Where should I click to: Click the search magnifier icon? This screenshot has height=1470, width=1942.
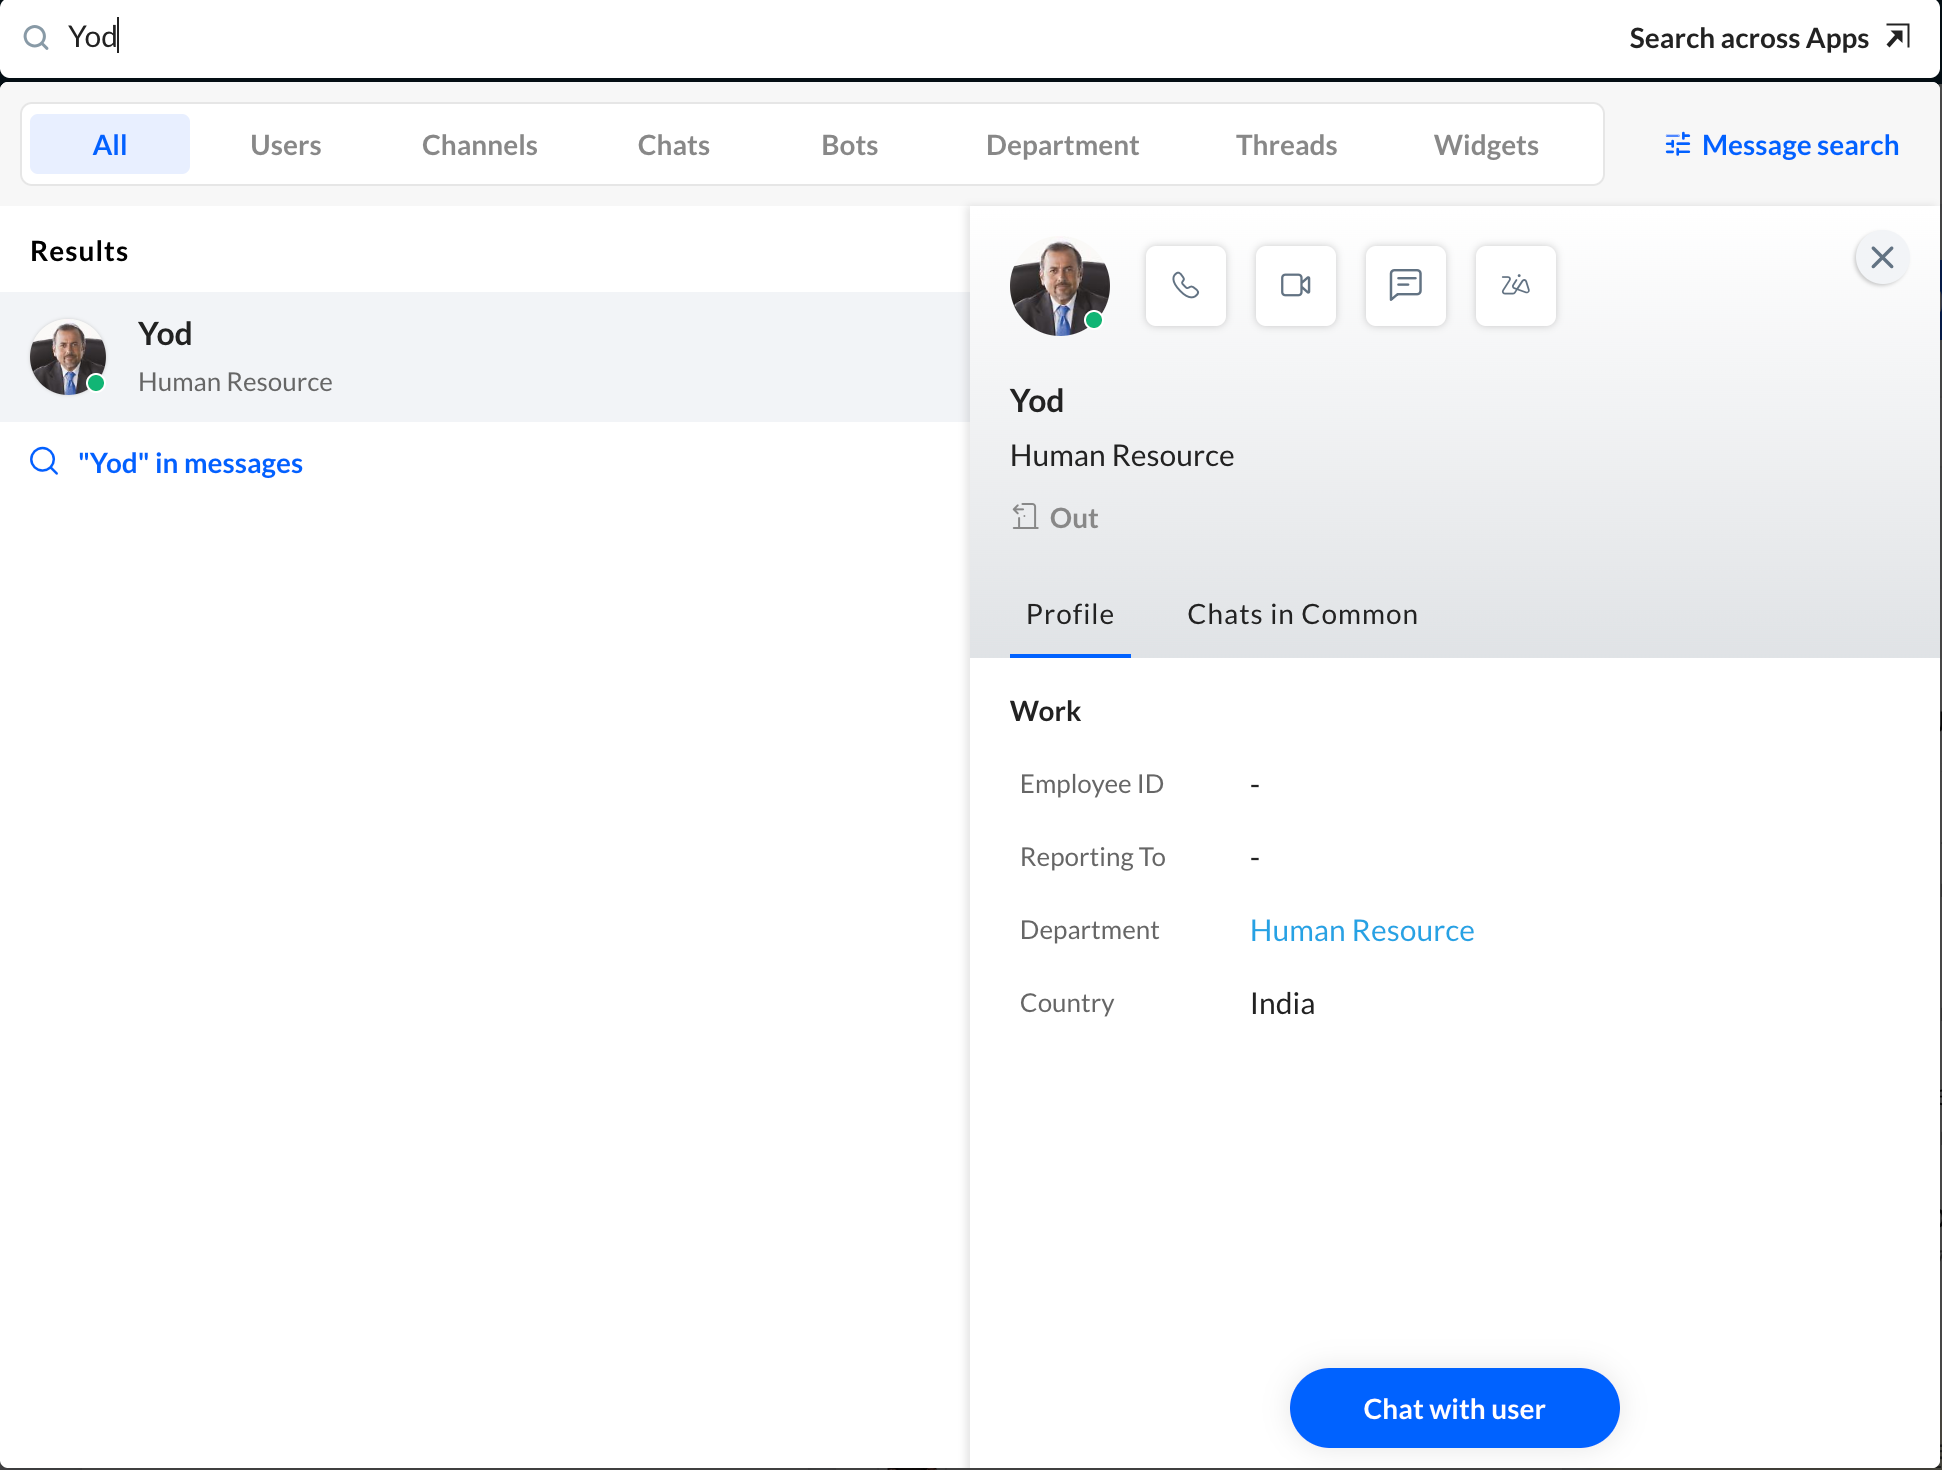point(36,38)
